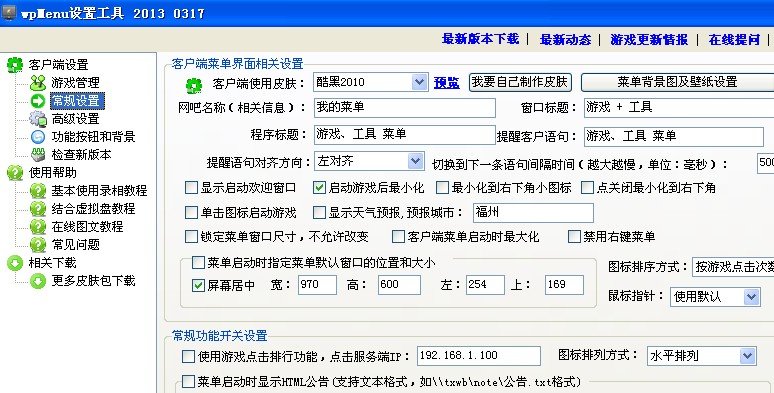
Task: Click the 点击服务端IP field
Action: 479,356
